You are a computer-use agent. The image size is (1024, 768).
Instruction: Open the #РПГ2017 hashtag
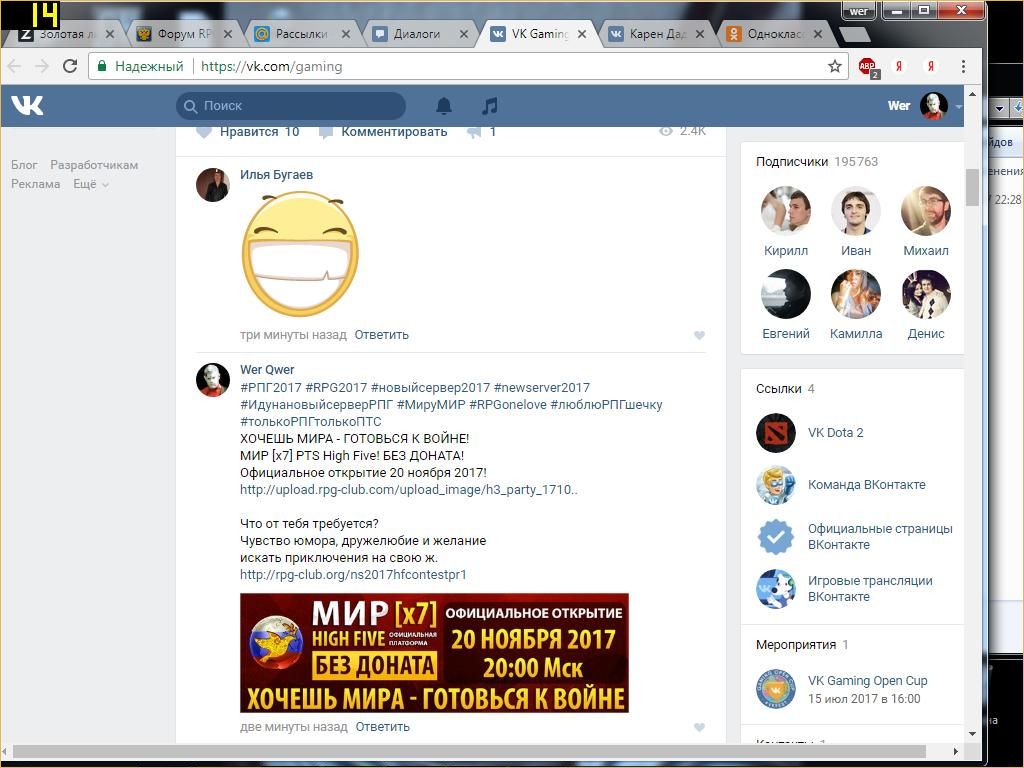pos(270,387)
